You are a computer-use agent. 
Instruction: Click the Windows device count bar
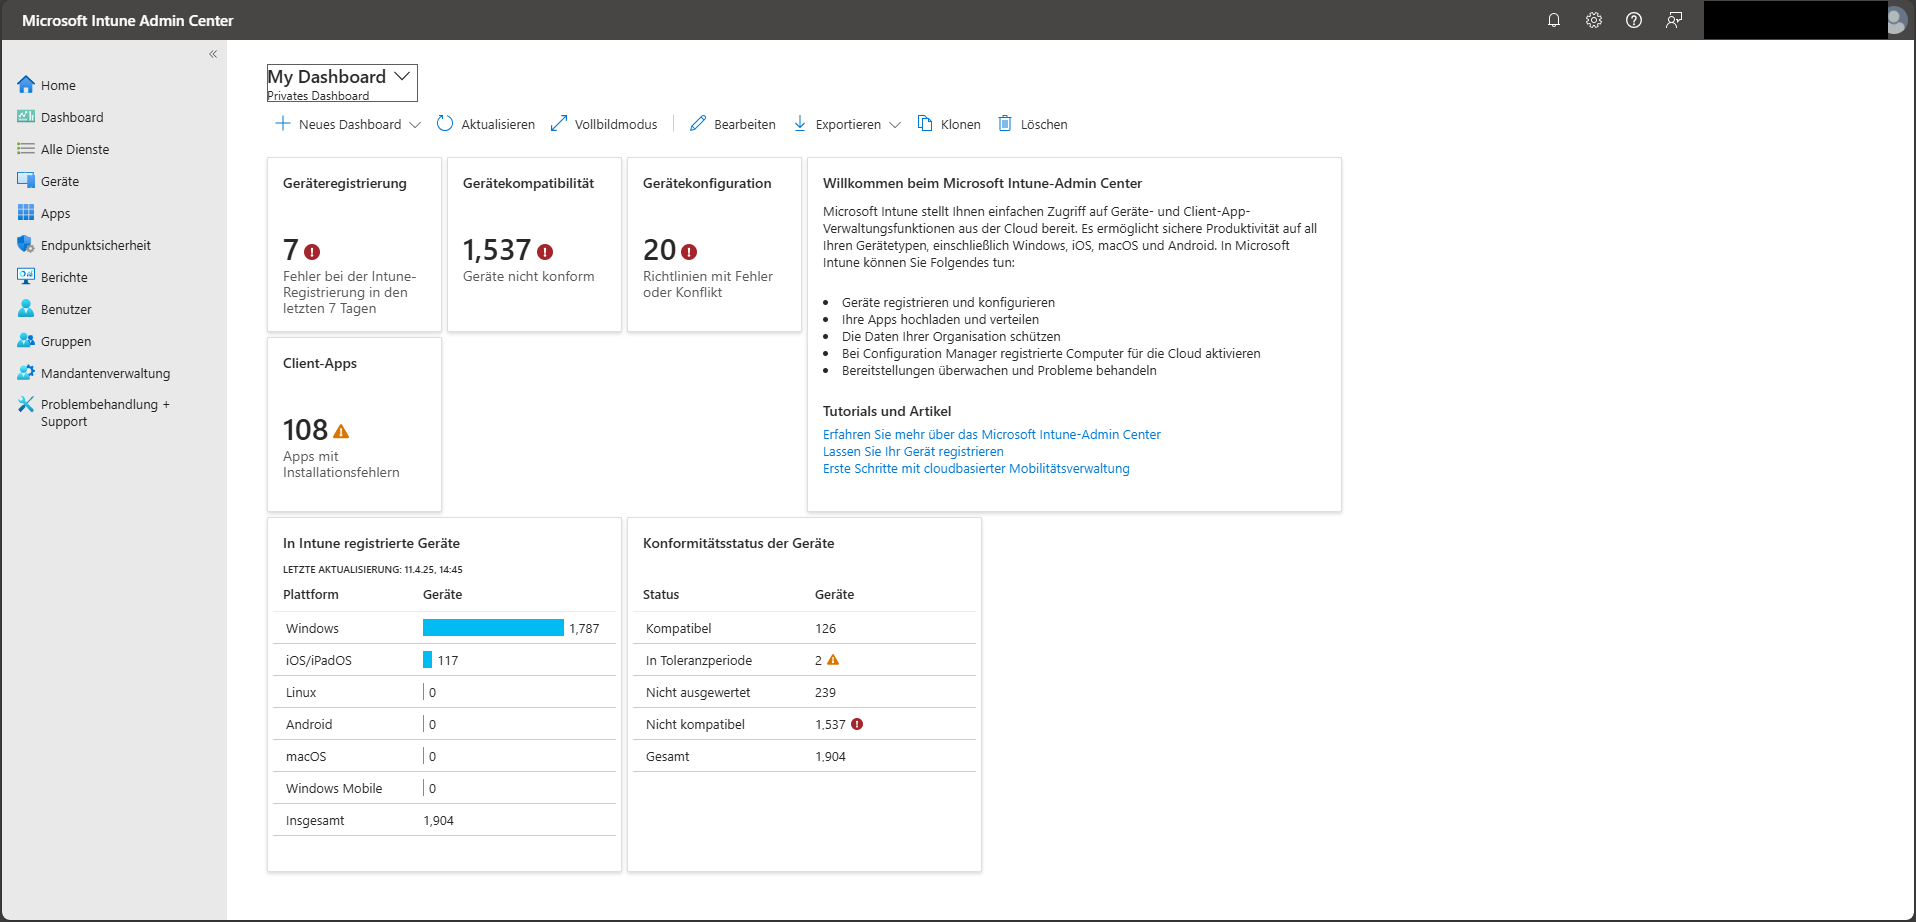(x=493, y=628)
